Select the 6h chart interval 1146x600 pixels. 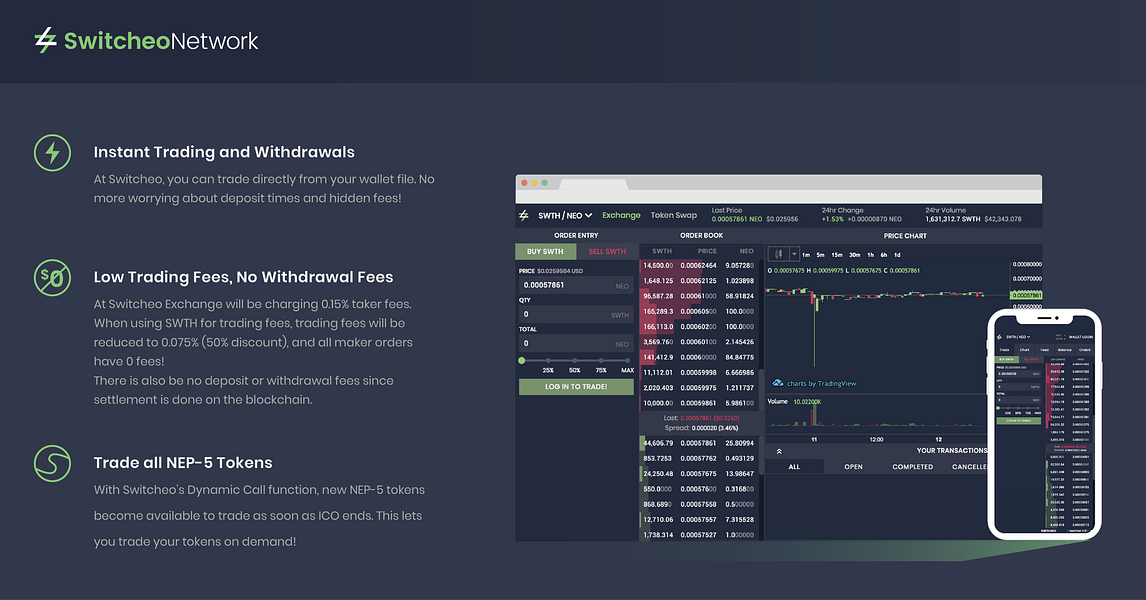click(x=884, y=255)
